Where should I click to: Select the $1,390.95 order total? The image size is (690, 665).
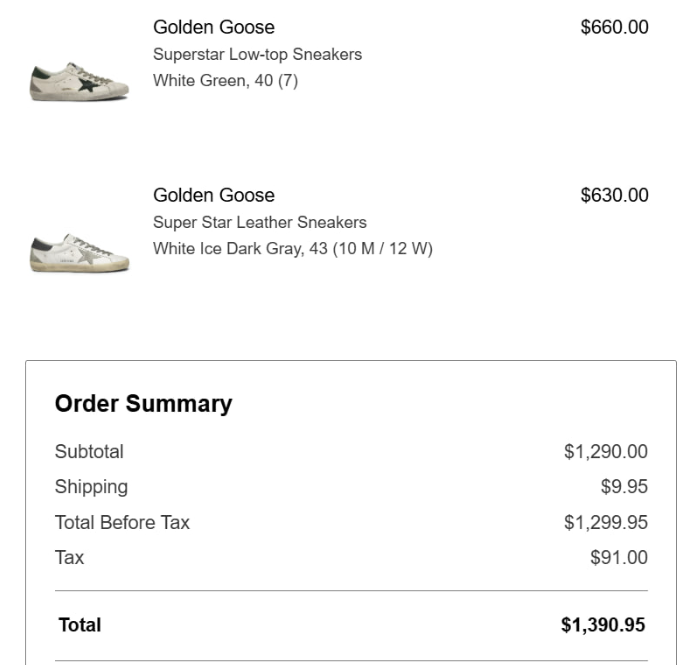pyautogui.click(x=603, y=625)
